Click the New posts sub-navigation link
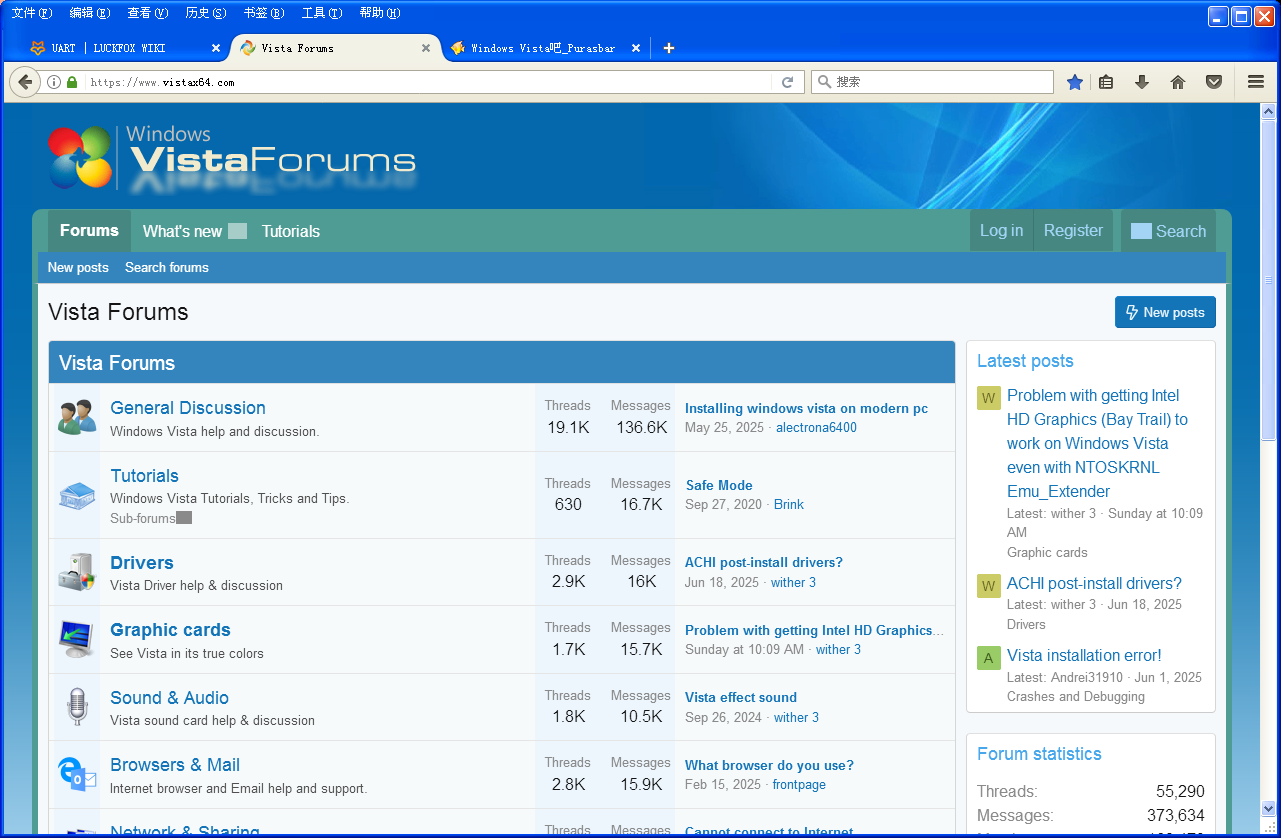1281x838 pixels. point(78,268)
